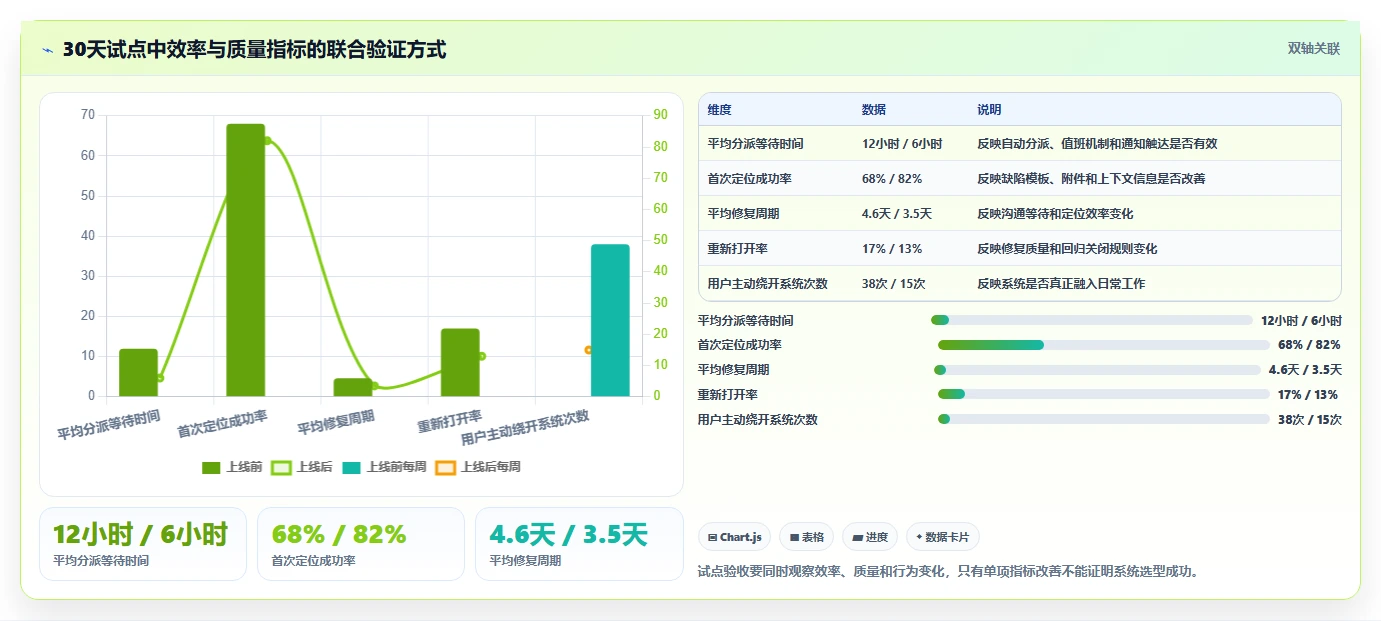1381x621 pixels.
Task: Click the 双轴关联 label in the header
Action: click(x=1313, y=49)
